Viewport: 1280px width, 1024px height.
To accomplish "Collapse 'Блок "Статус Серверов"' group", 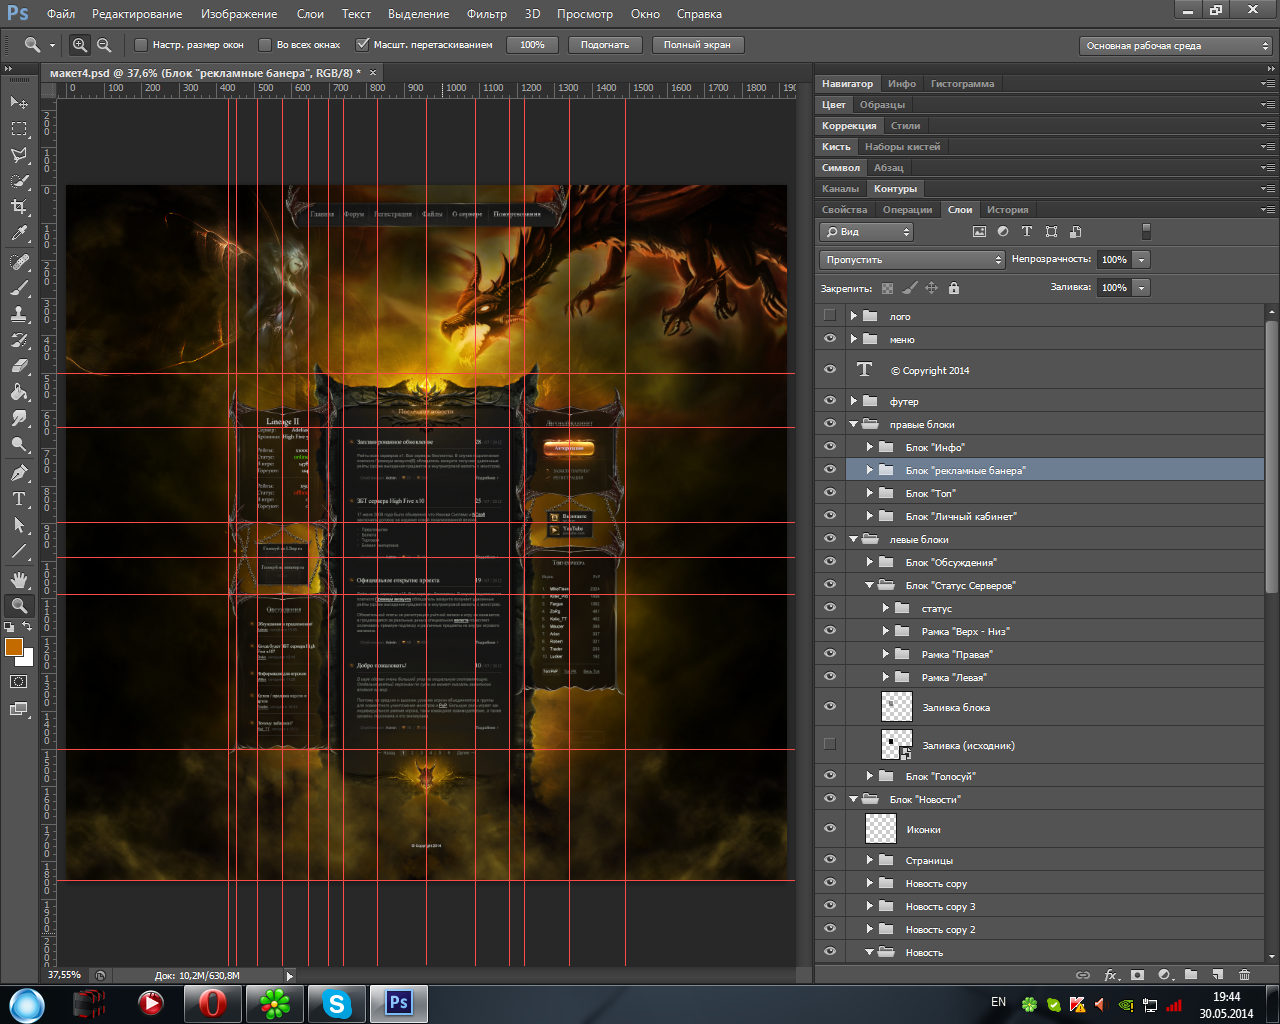I will [x=870, y=585].
